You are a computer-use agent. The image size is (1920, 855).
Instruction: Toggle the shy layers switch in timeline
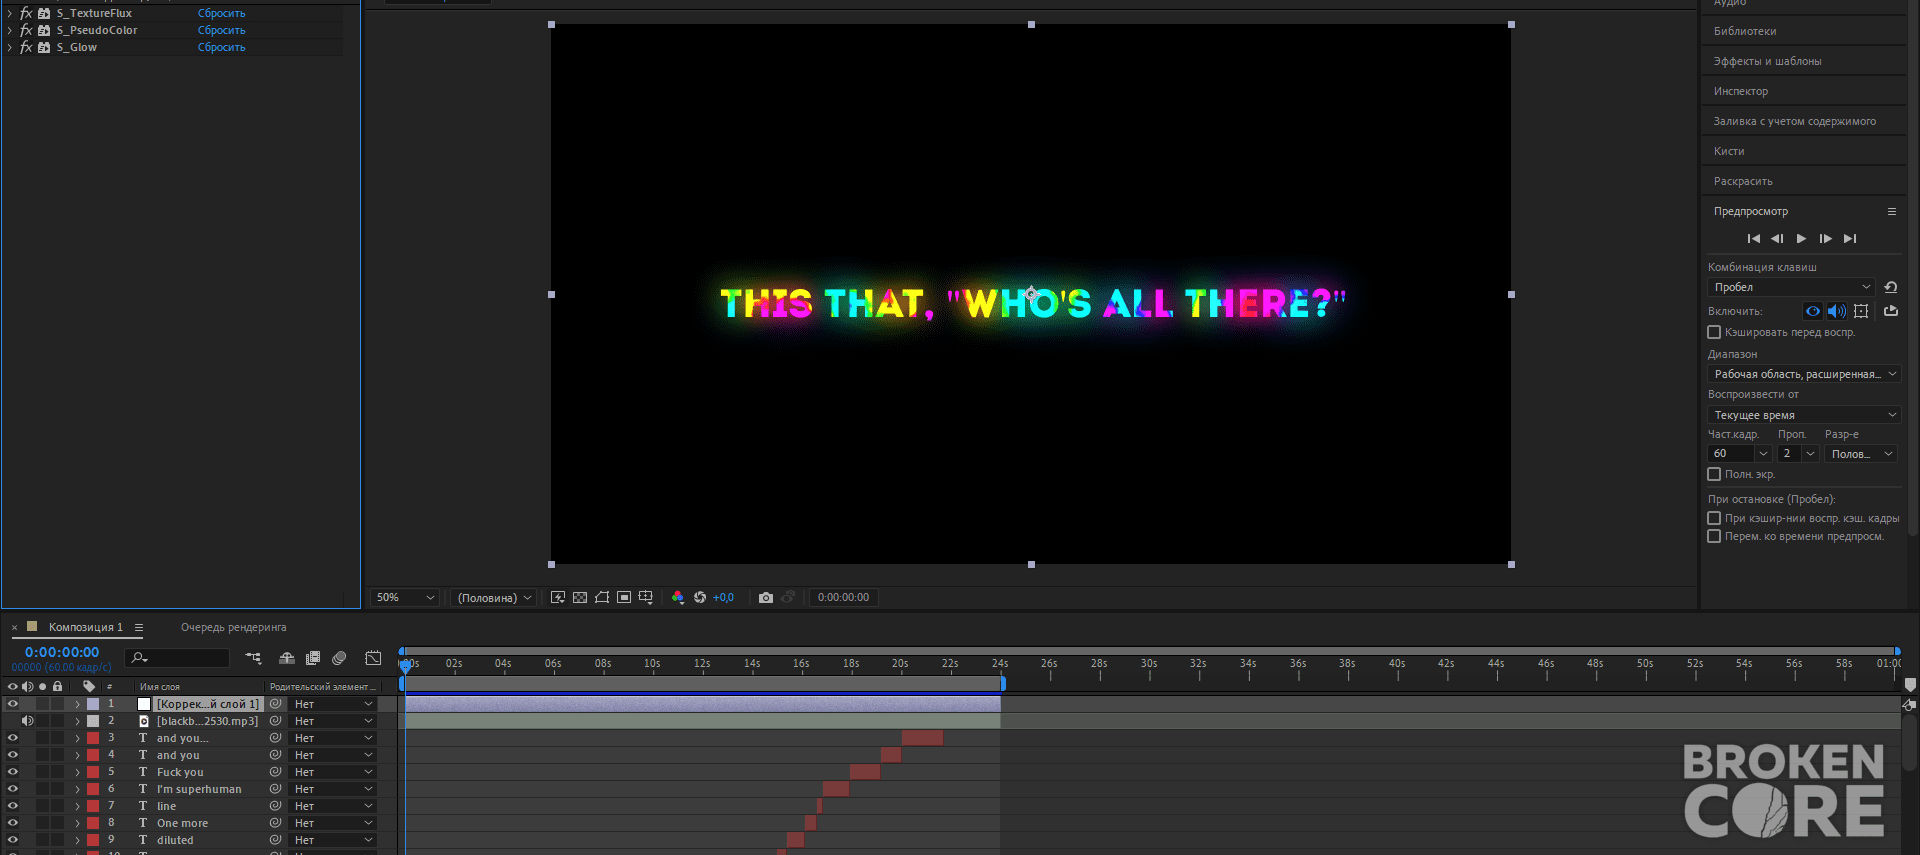tap(287, 658)
